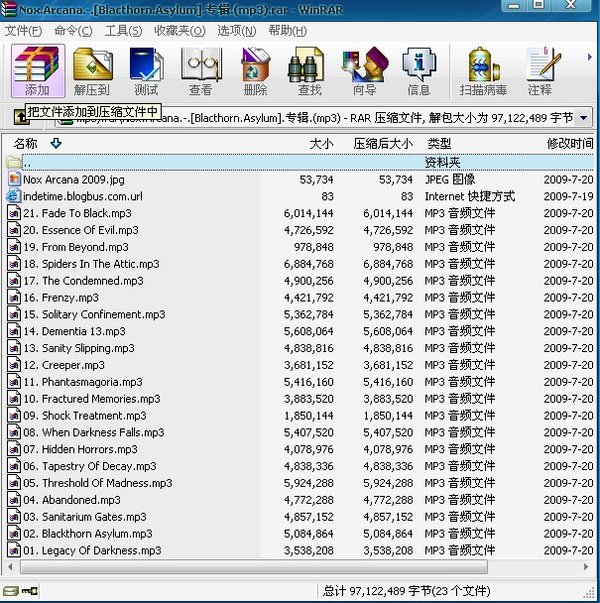Click the 解压到 (Extract To) toolbar icon

coord(92,71)
